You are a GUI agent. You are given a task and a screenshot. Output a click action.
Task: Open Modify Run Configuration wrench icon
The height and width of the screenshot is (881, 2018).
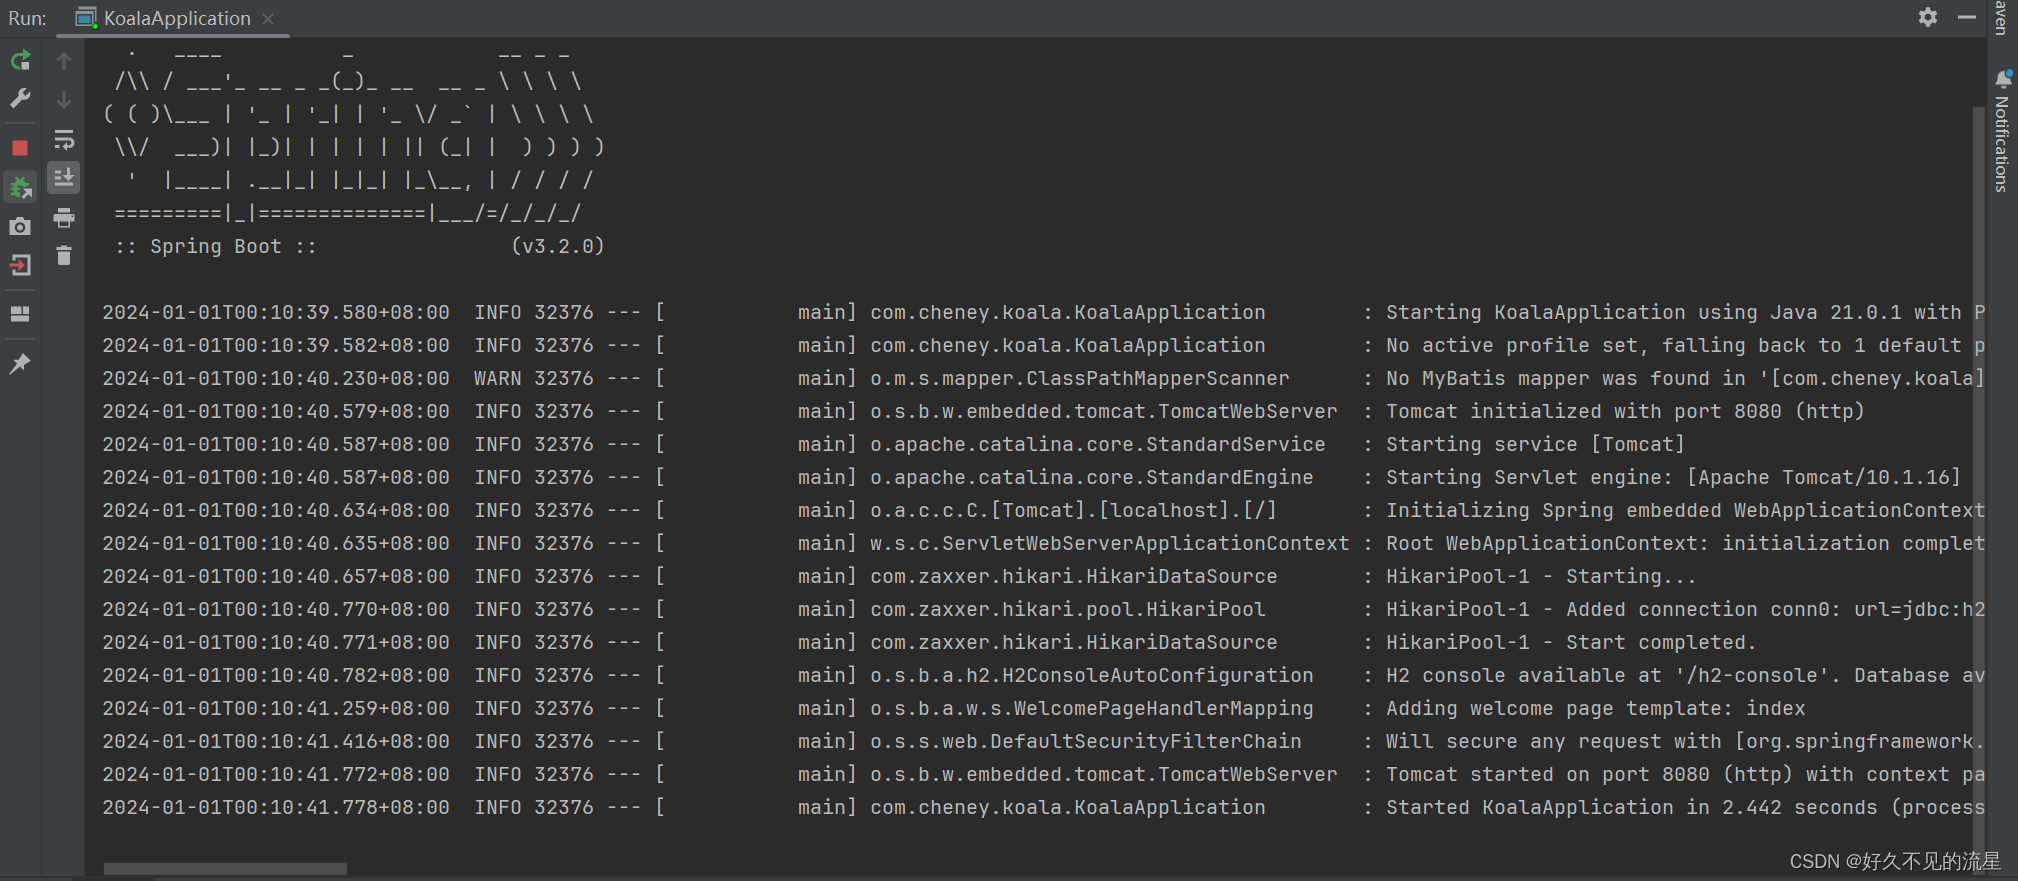pos(20,99)
